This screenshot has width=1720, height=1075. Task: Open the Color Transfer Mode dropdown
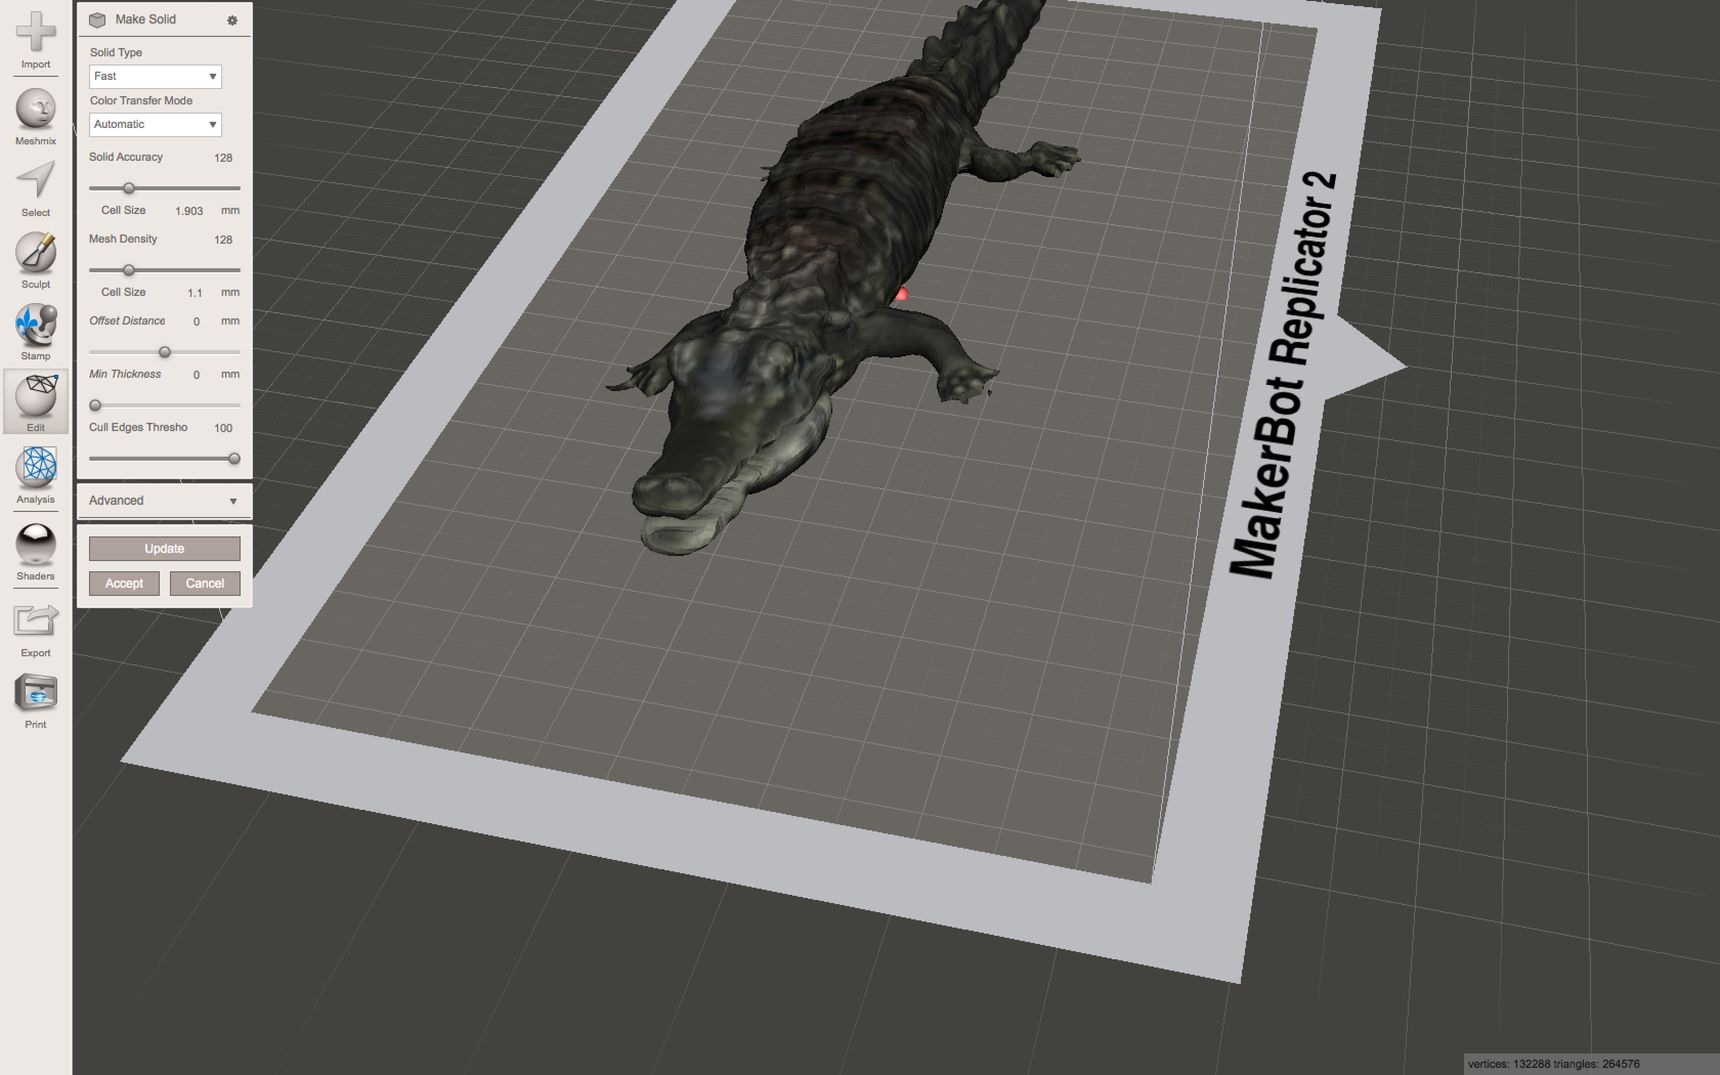click(155, 124)
